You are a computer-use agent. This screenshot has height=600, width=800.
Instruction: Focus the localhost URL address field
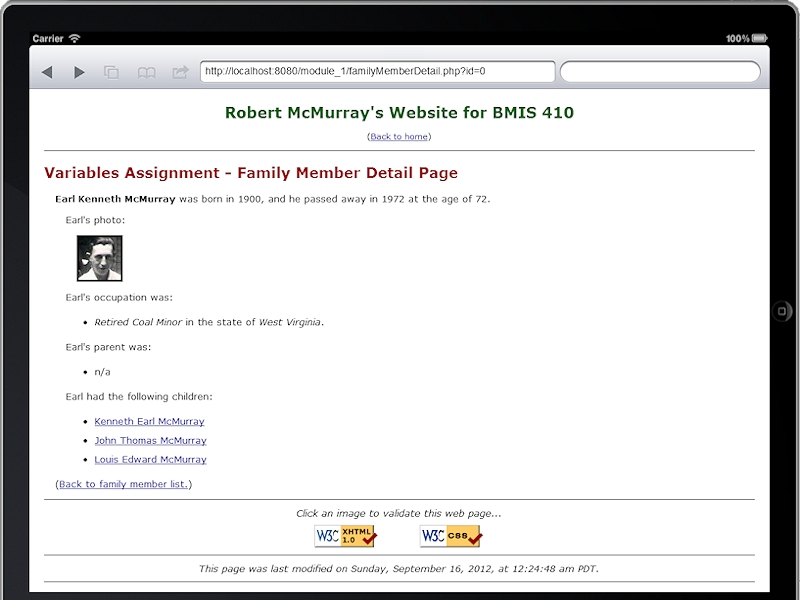click(377, 72)
